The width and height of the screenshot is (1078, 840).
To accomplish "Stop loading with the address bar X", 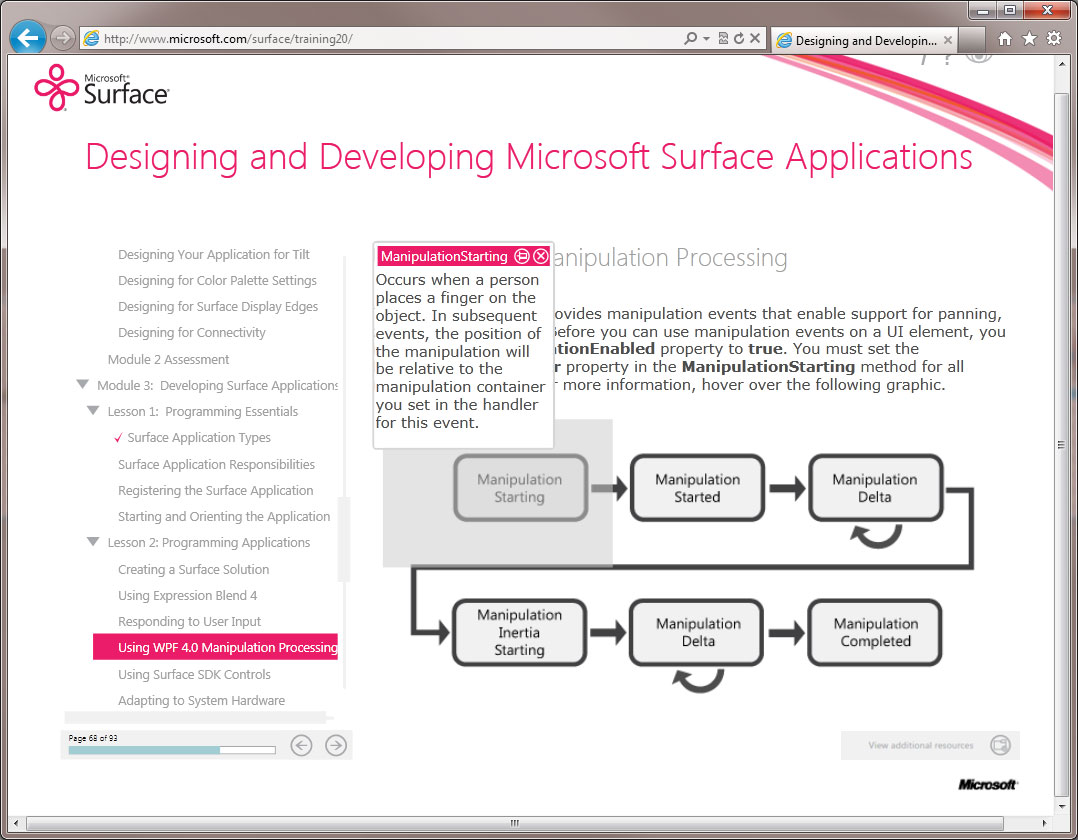I will tap(755, 38).
